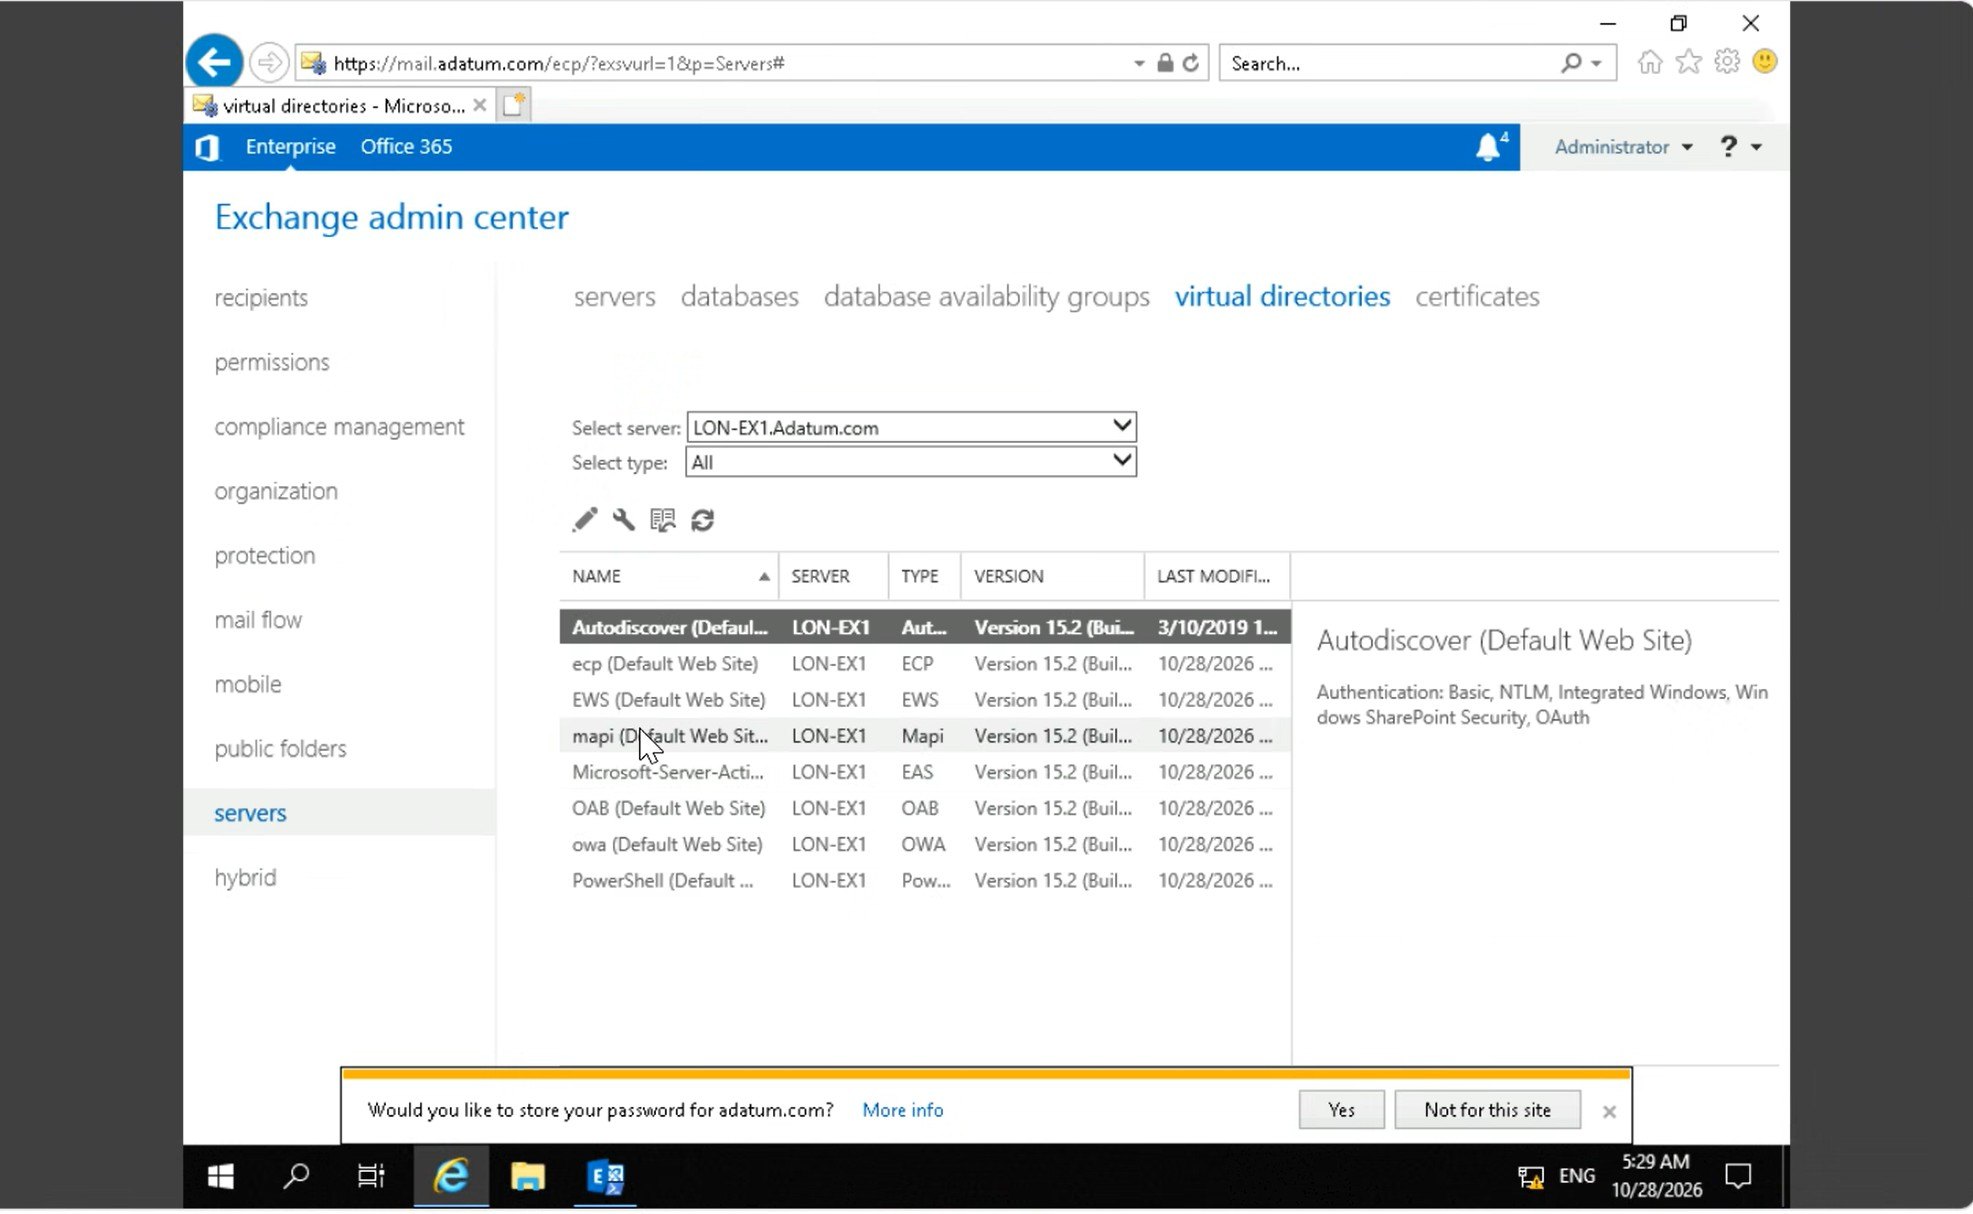This screenshot has width=1973, height=1214.
Task: Open browser tools gear icon
Action: pos(1727,62)
